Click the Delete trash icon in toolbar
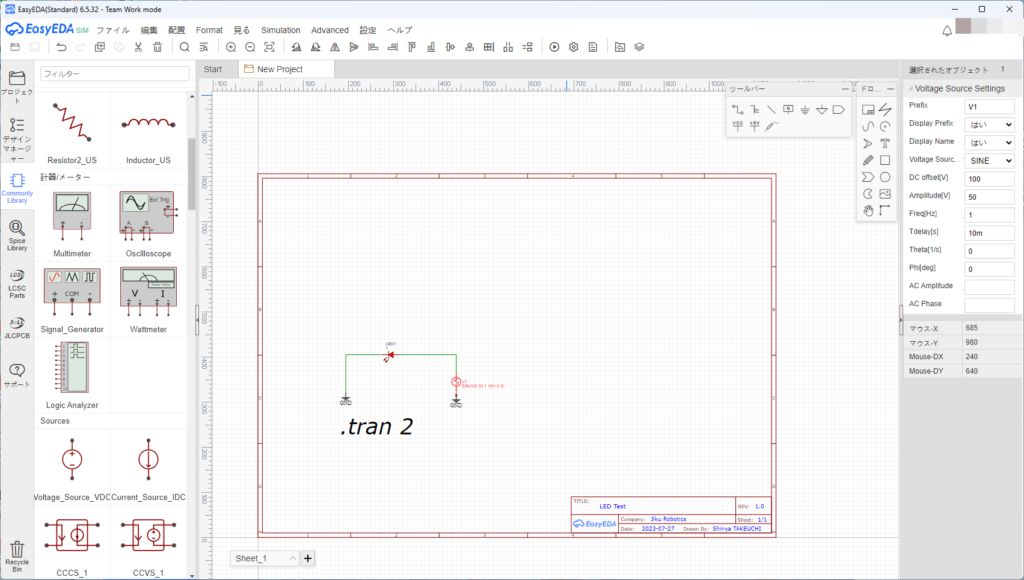Image resolution: width=1024 pixels, height=580 pixels. 157,47
